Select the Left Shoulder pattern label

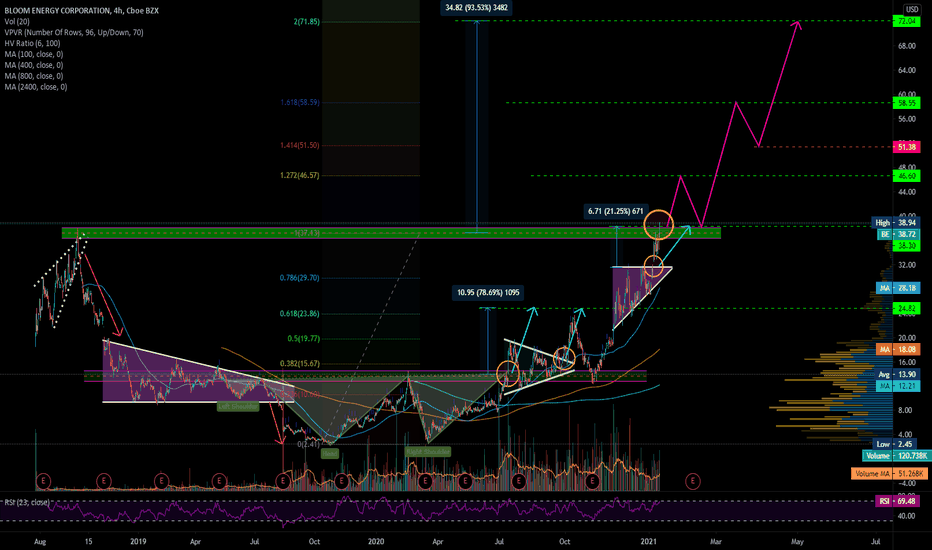(238, 407)
